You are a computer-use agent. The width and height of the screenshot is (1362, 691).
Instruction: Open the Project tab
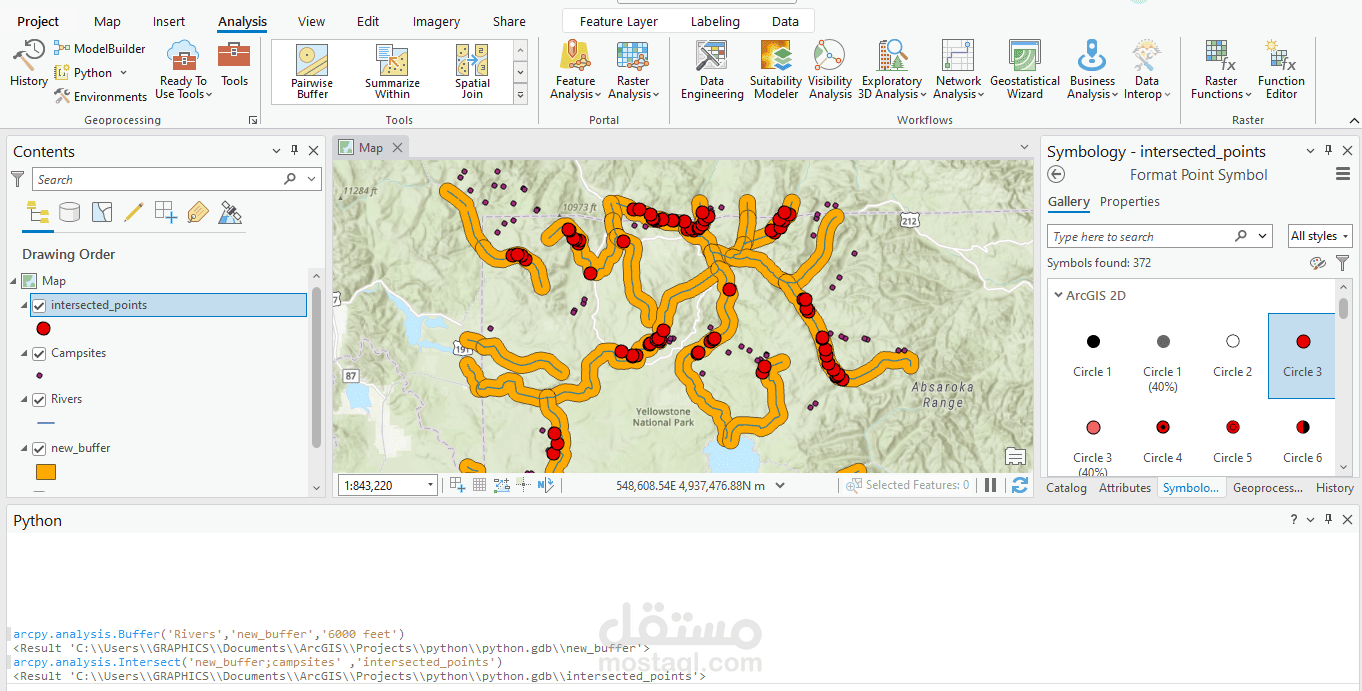[38, 21]
